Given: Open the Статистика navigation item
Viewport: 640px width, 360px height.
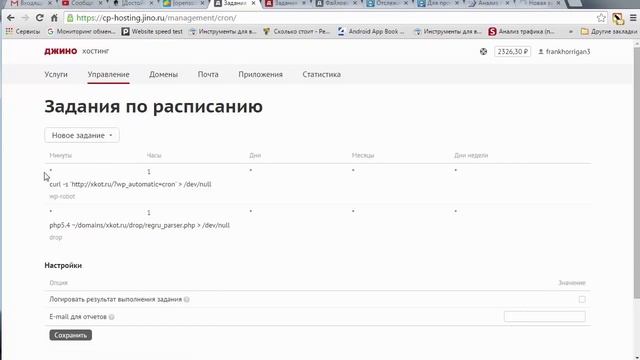Looking at the screenshot, I should (x=321, y=74).
